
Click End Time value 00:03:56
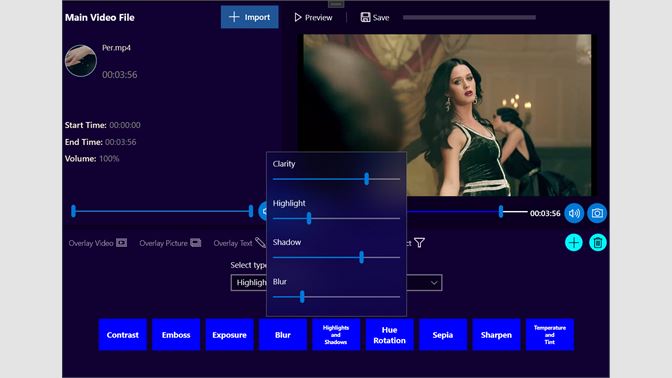tap(120, 142)
